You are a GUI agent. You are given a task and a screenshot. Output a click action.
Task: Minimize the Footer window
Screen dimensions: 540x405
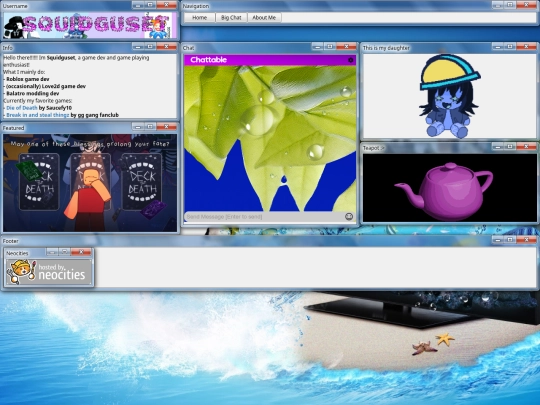[x=498, y=240]
